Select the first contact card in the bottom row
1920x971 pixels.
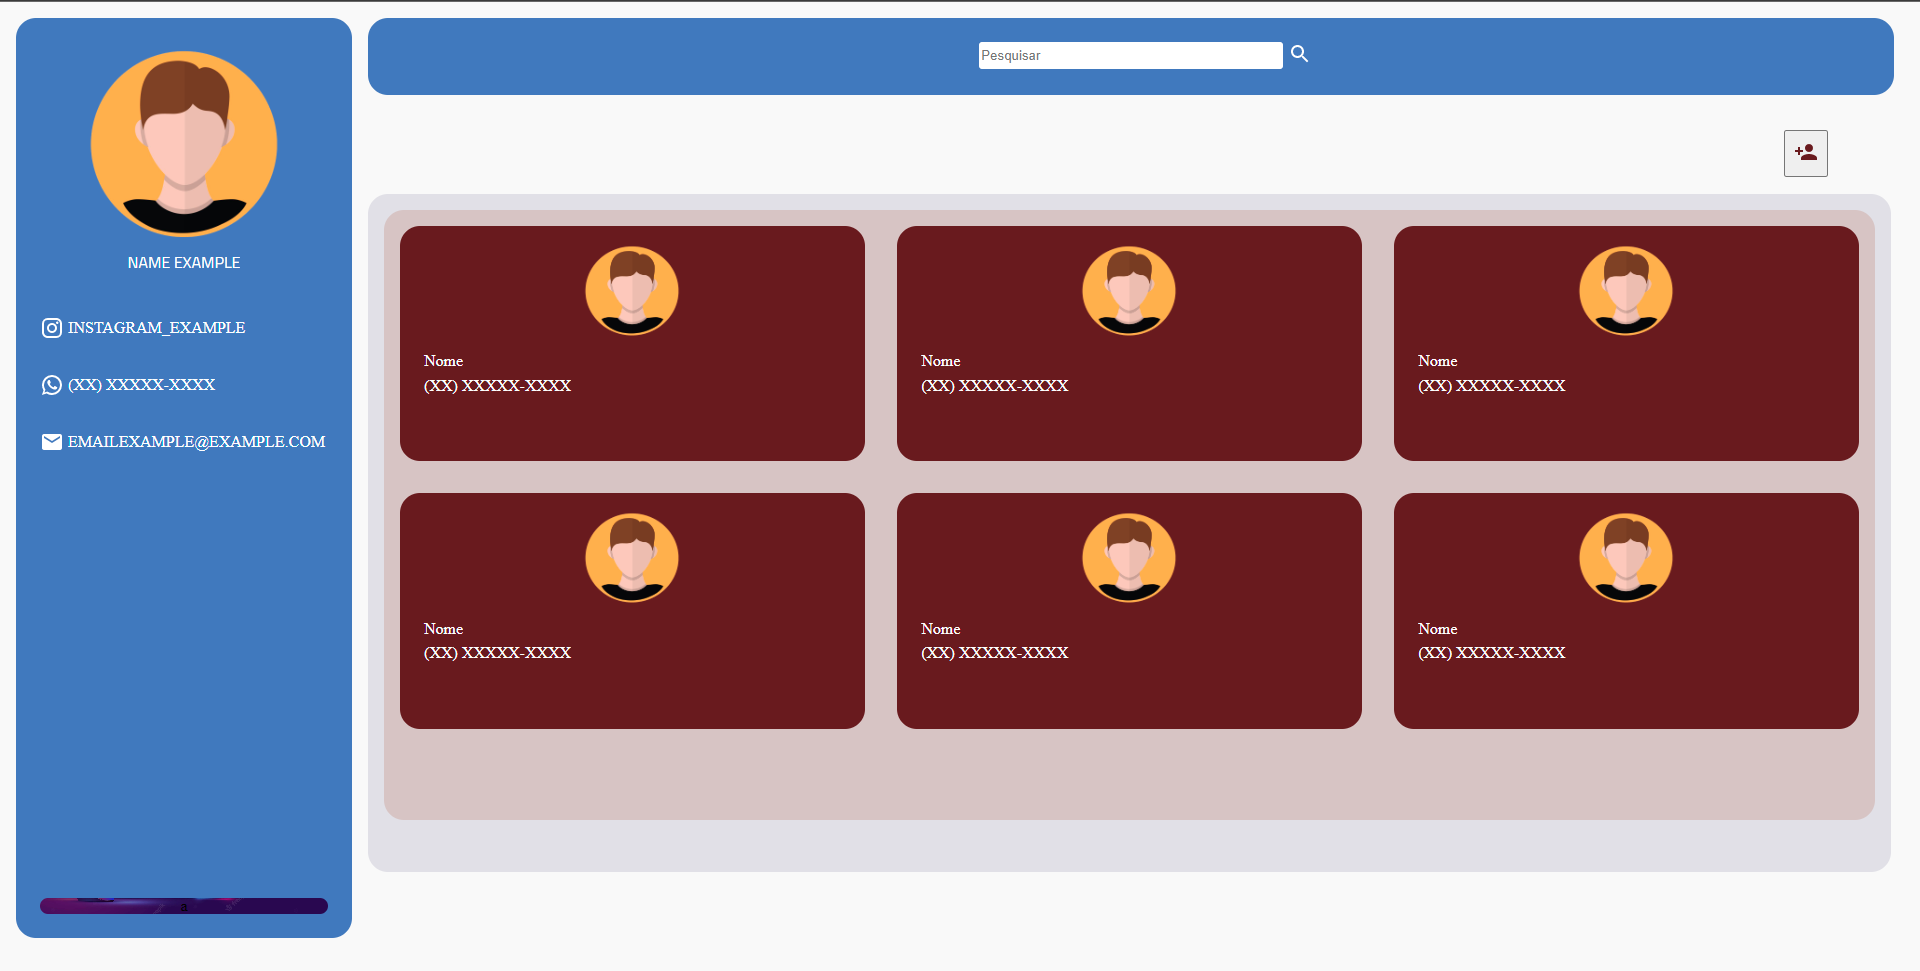tap(631, 610)
